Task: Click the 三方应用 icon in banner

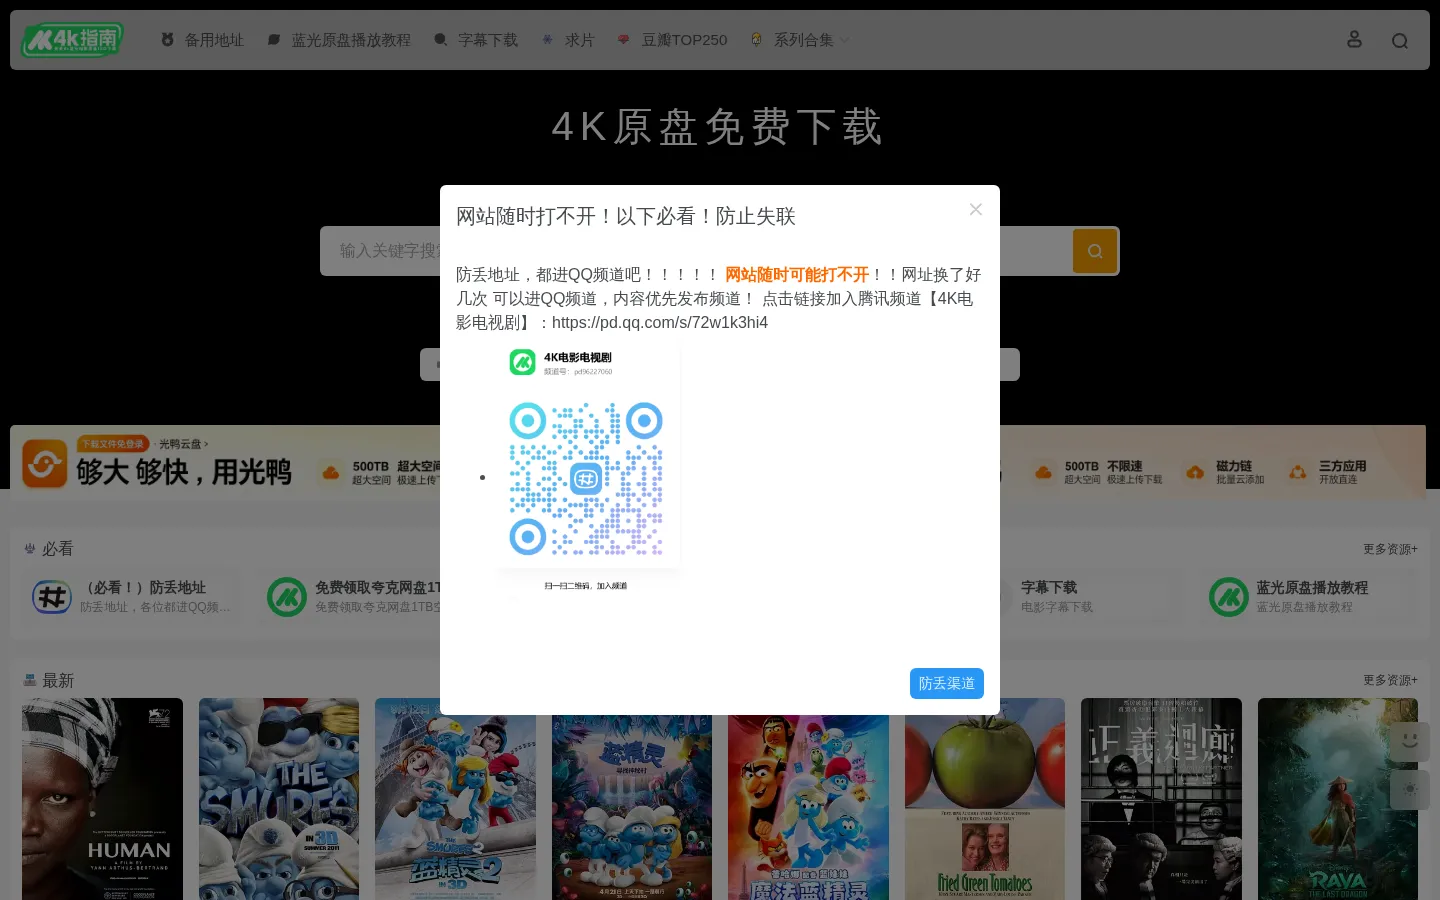Action: 1298,472
